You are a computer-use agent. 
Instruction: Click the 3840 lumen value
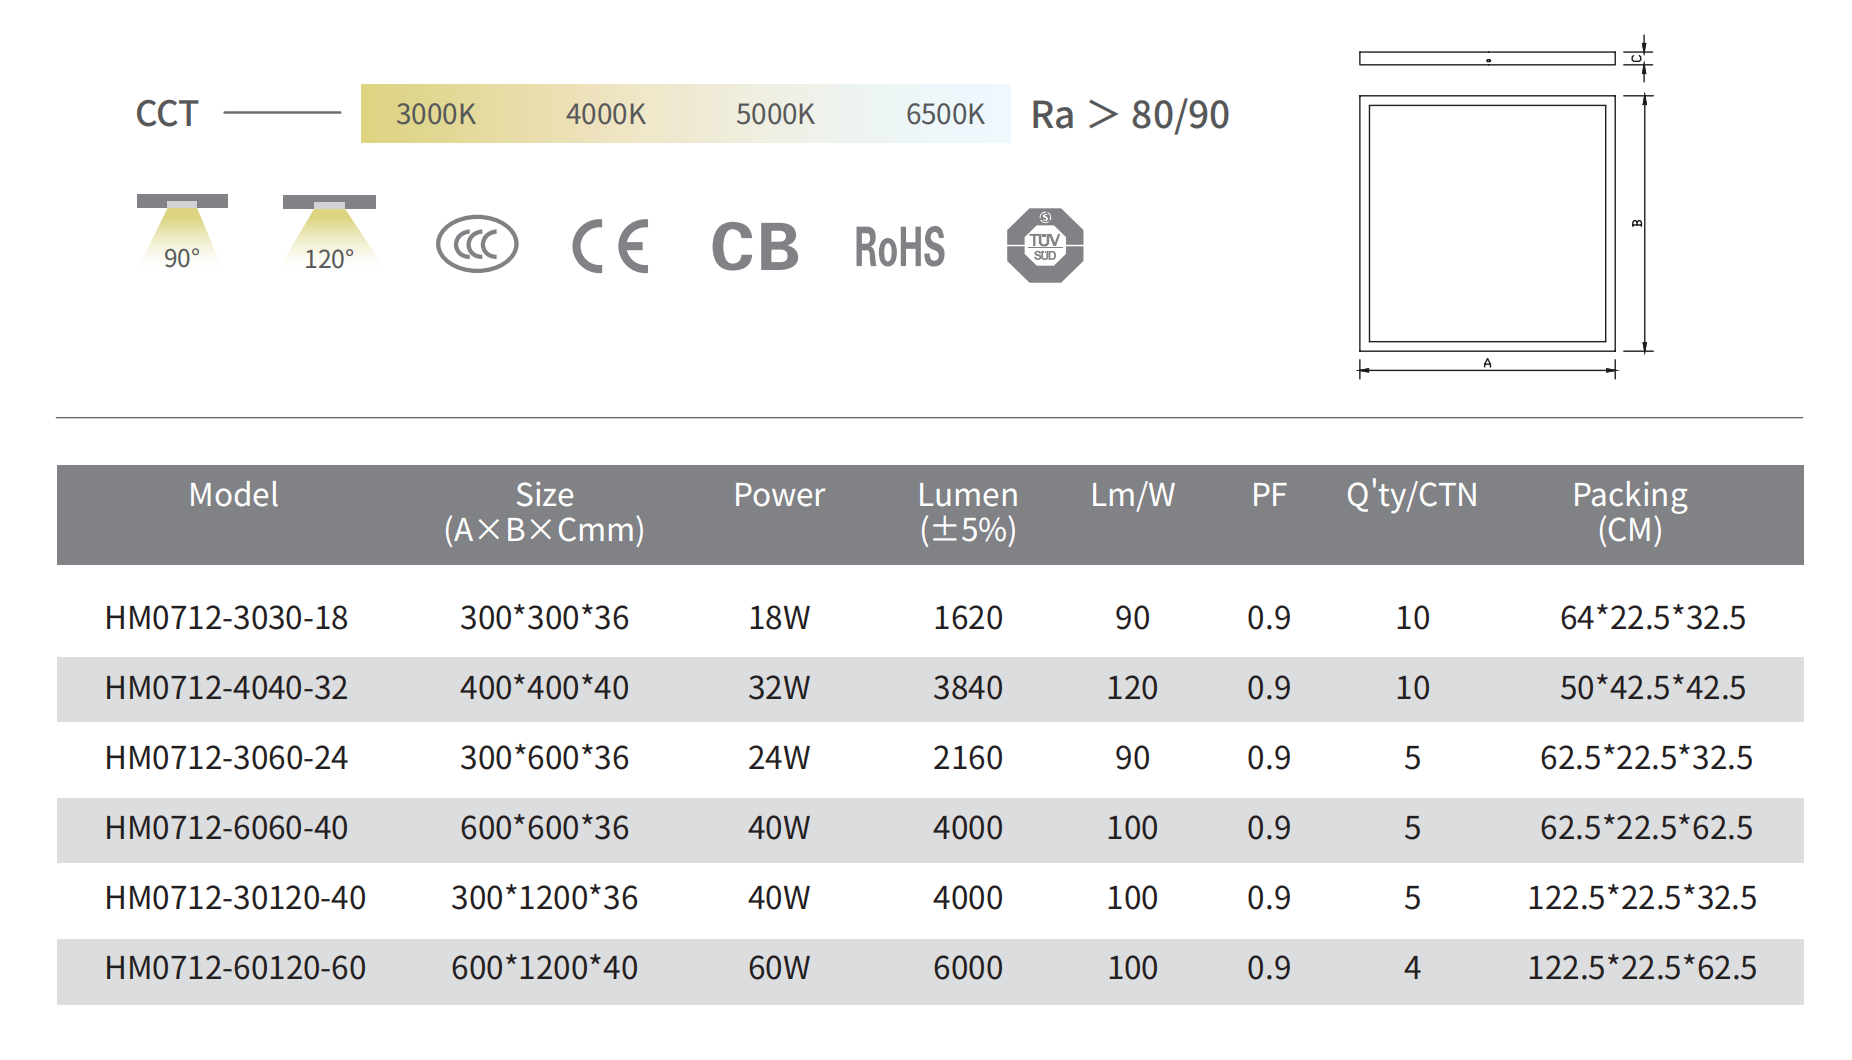pos(968,688)
